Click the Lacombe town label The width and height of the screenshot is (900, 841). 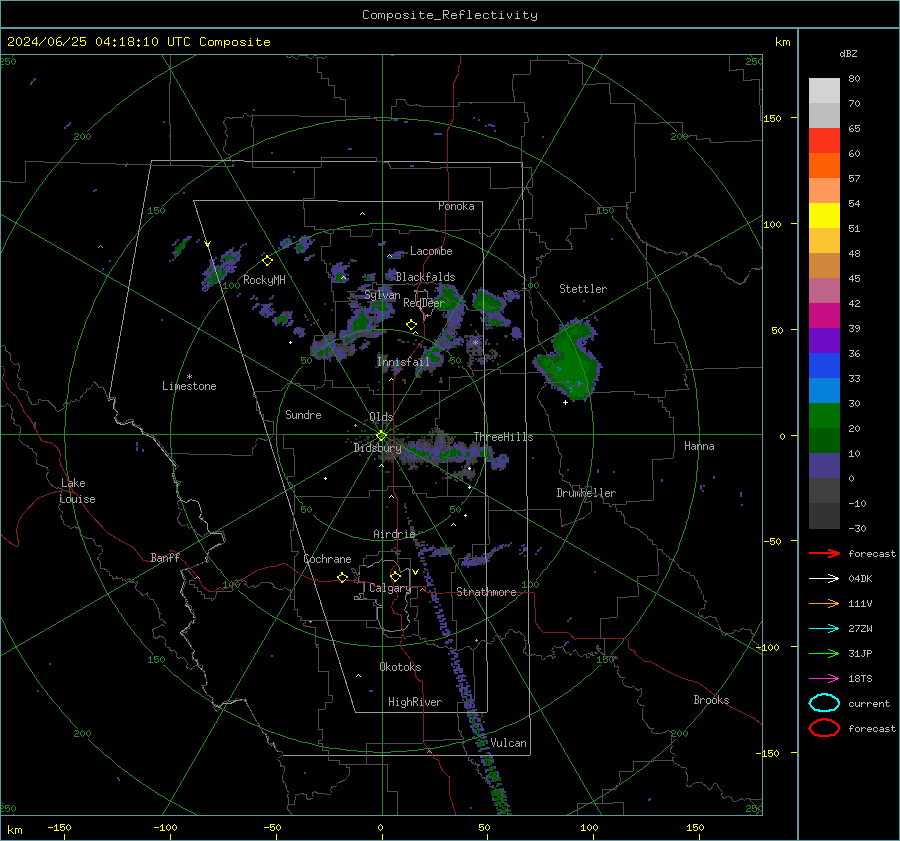tap(431, 251)
